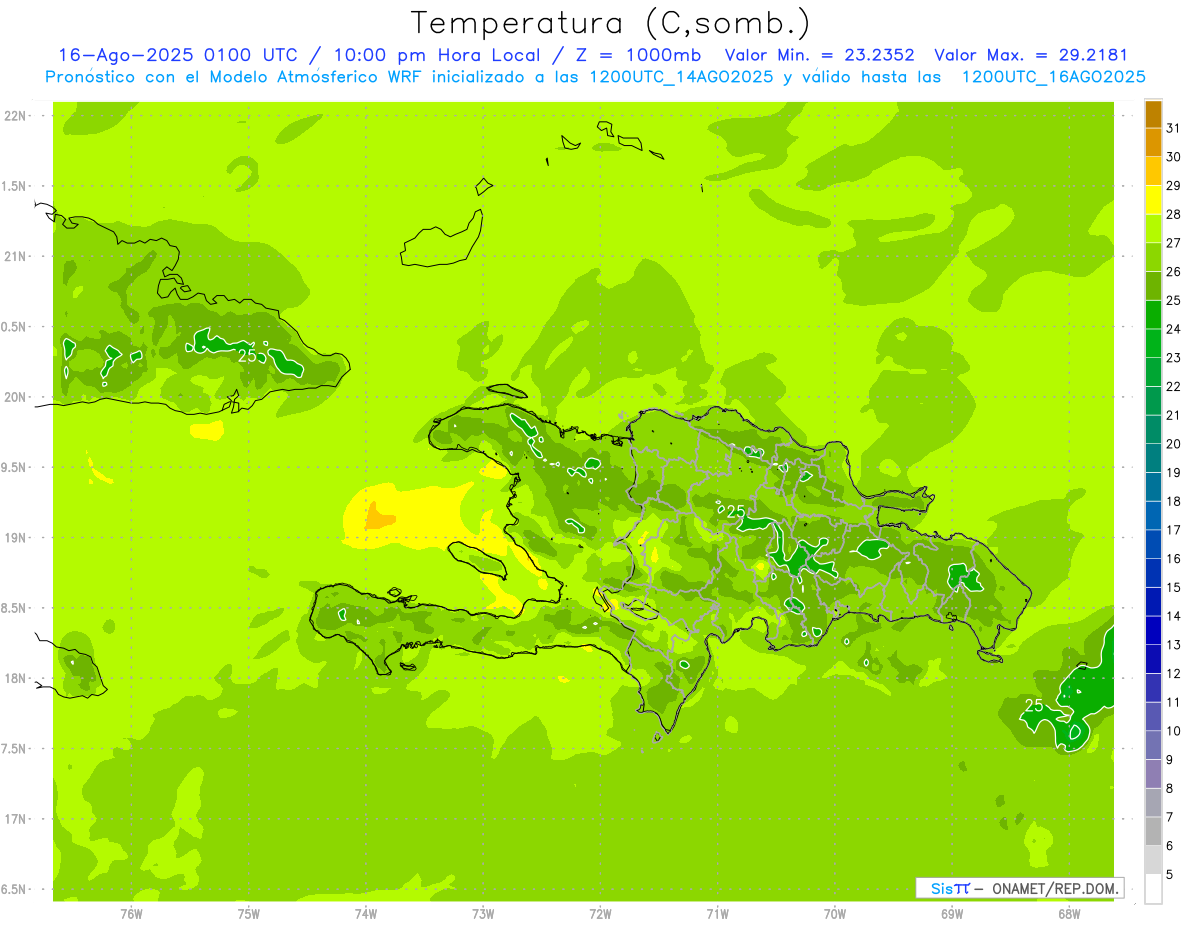This screenshot has height=927, width=1200.
Task: Click the 'Valor Min. = 23.2352' value
Action: (x=819, y=55)
